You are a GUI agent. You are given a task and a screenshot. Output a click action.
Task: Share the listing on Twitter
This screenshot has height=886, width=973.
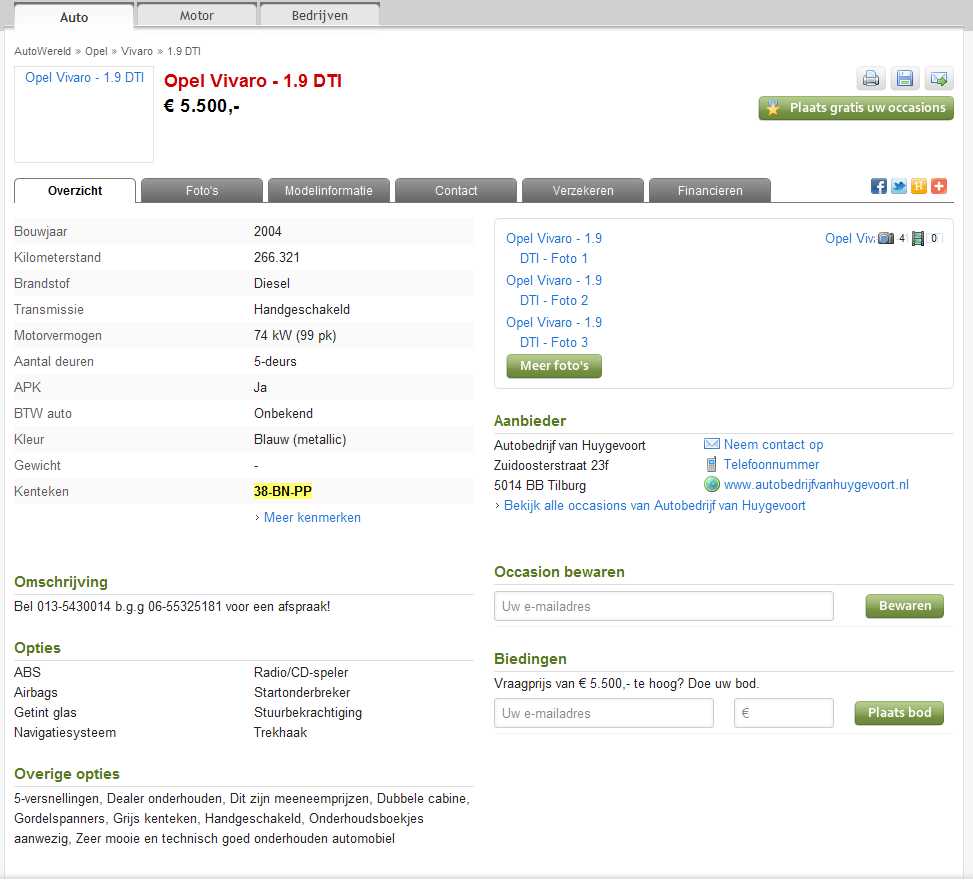tap(899, 186)
